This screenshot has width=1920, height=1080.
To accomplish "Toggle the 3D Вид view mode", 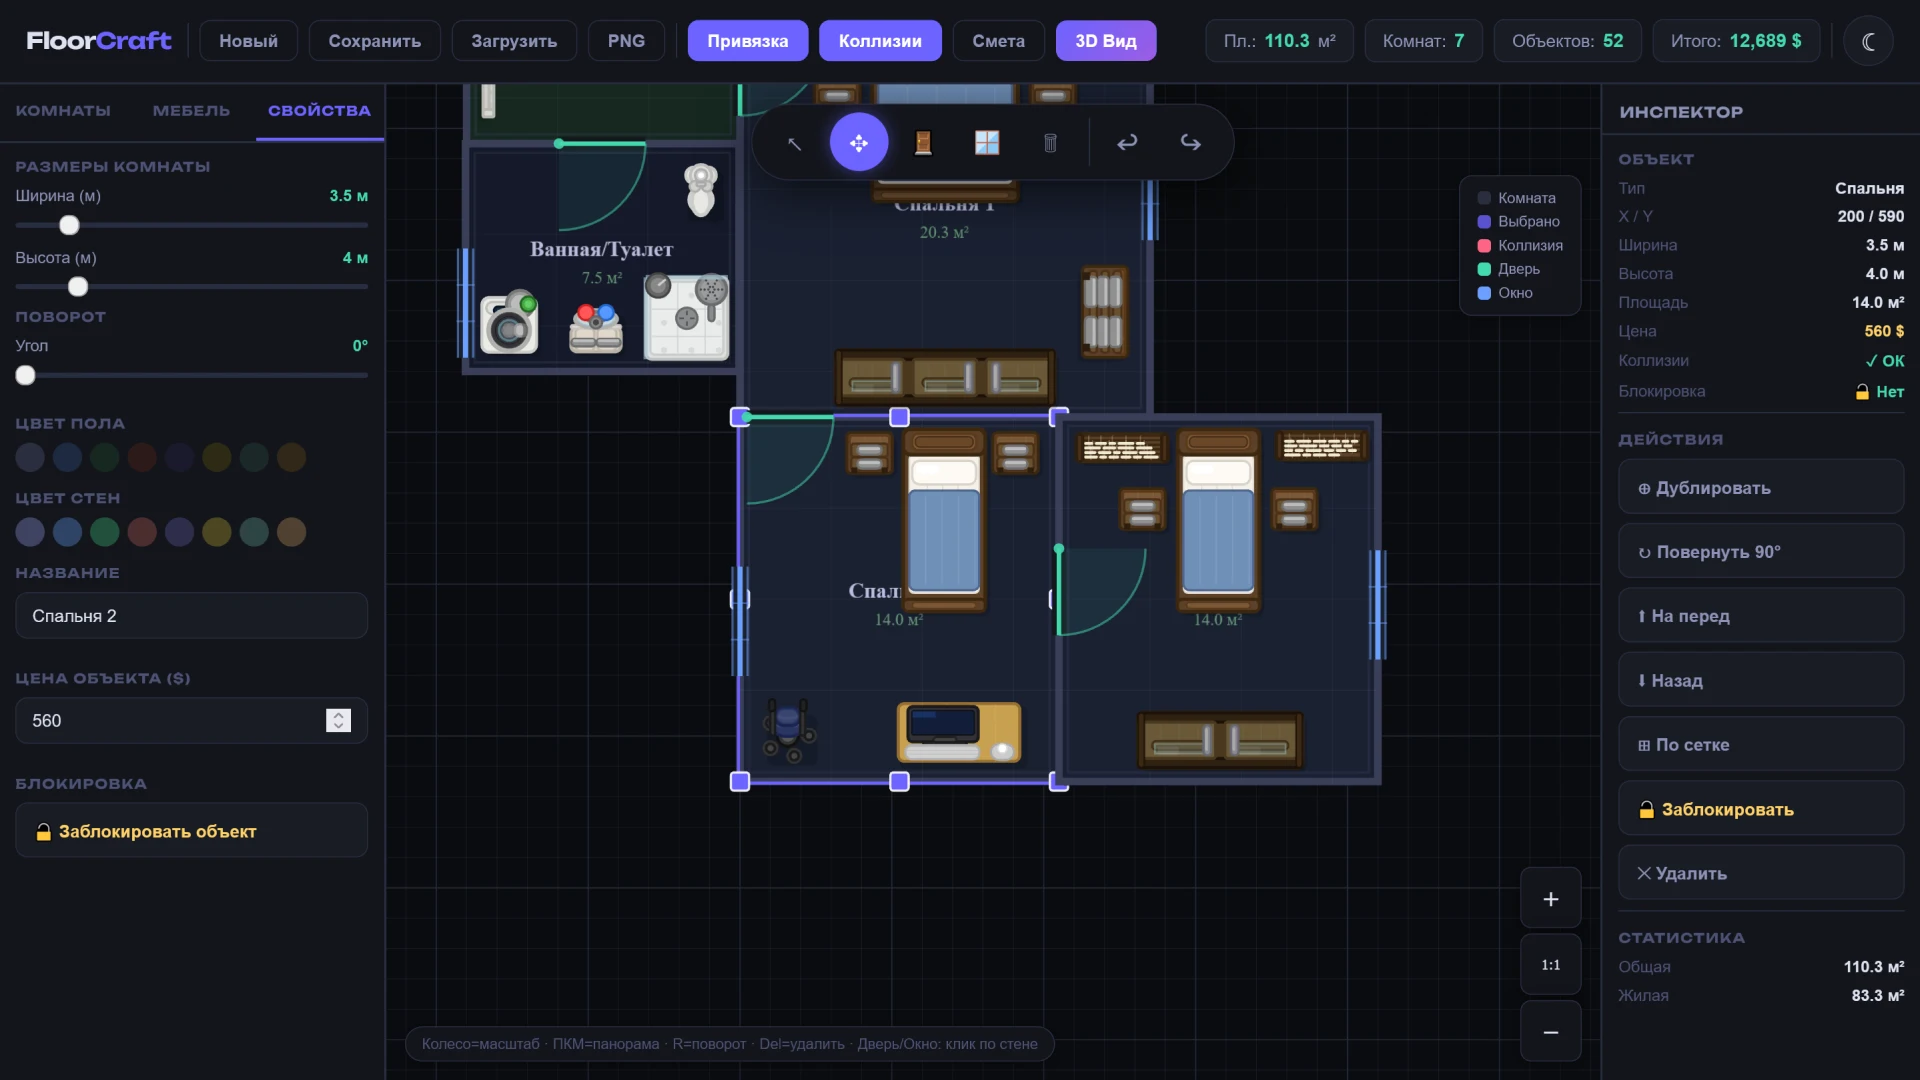I will point(1105,41).
